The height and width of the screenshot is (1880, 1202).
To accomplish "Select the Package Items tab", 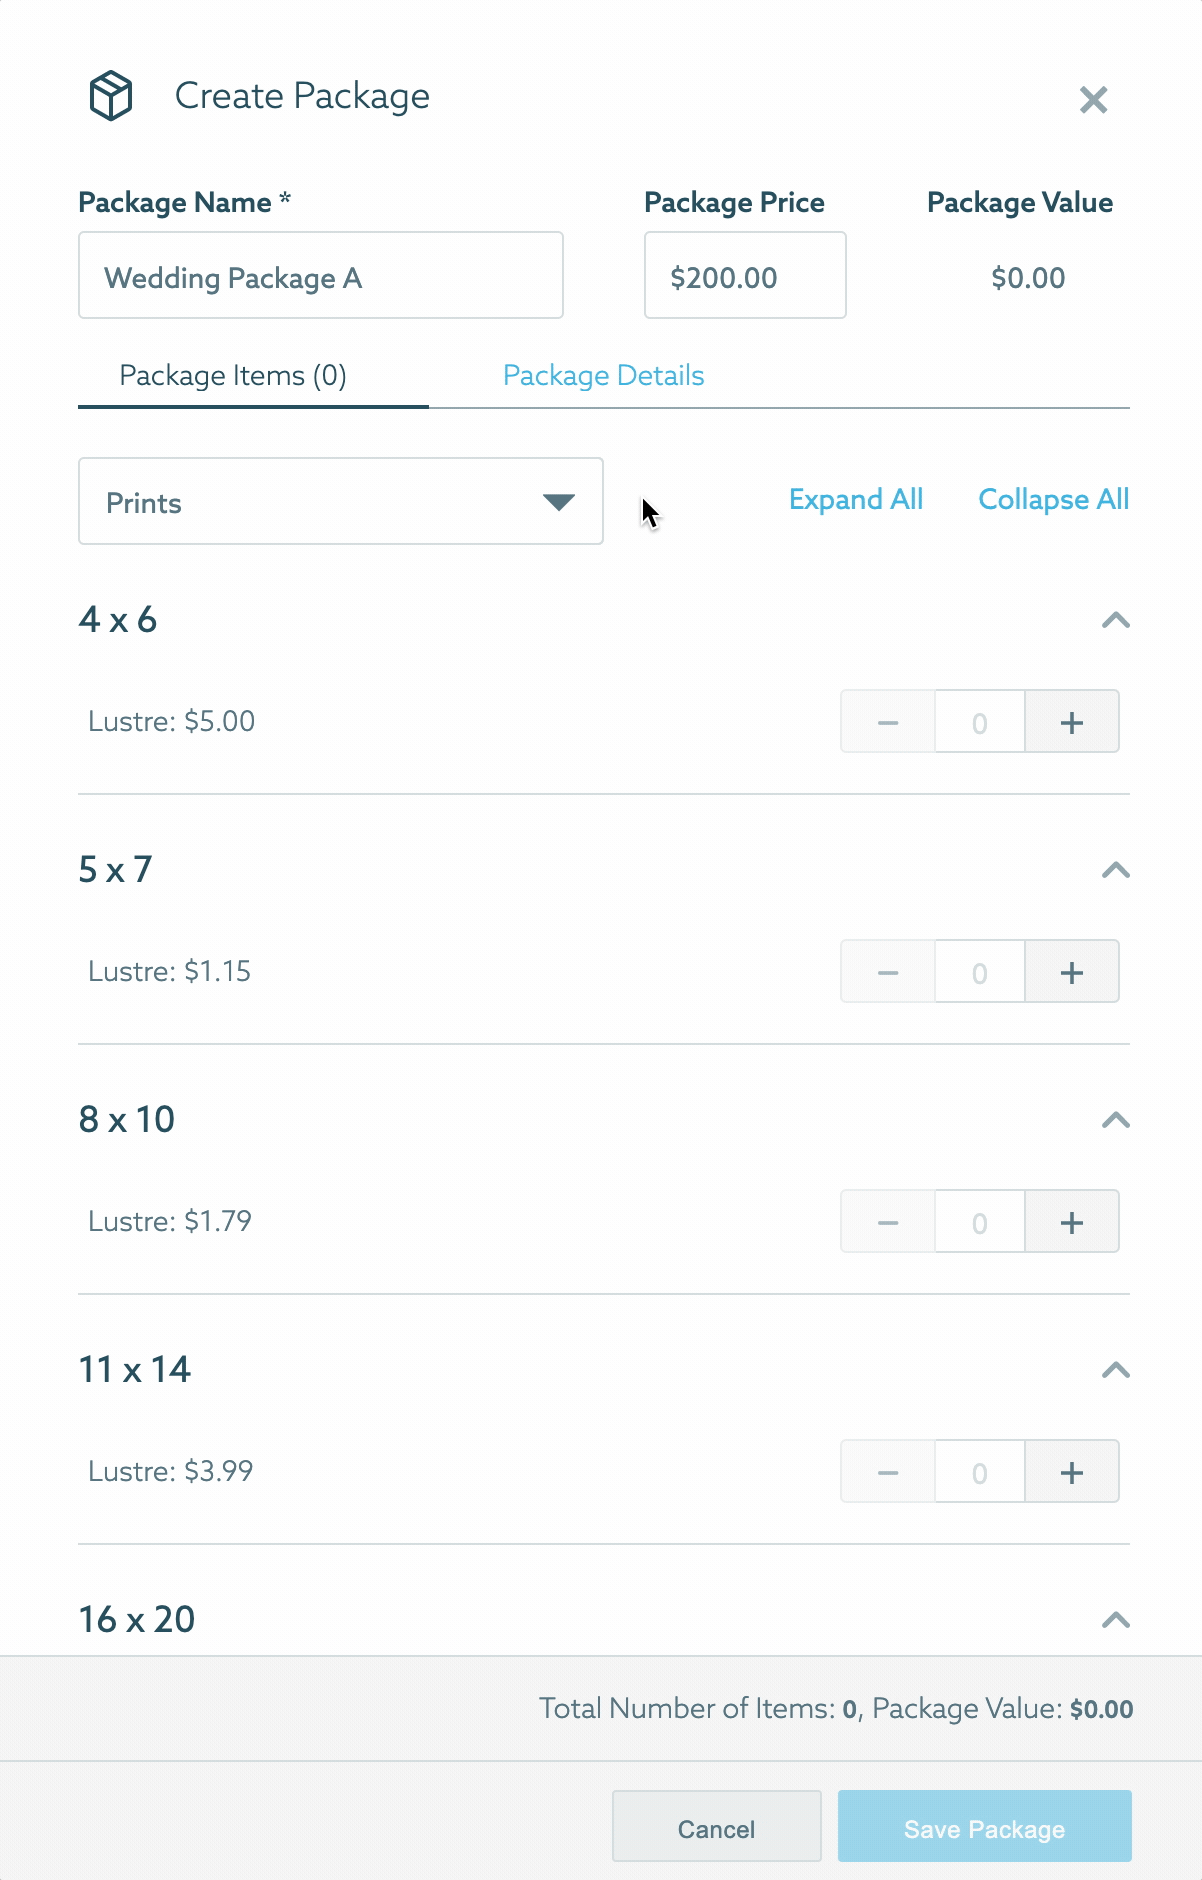I will tap(232, 375).
